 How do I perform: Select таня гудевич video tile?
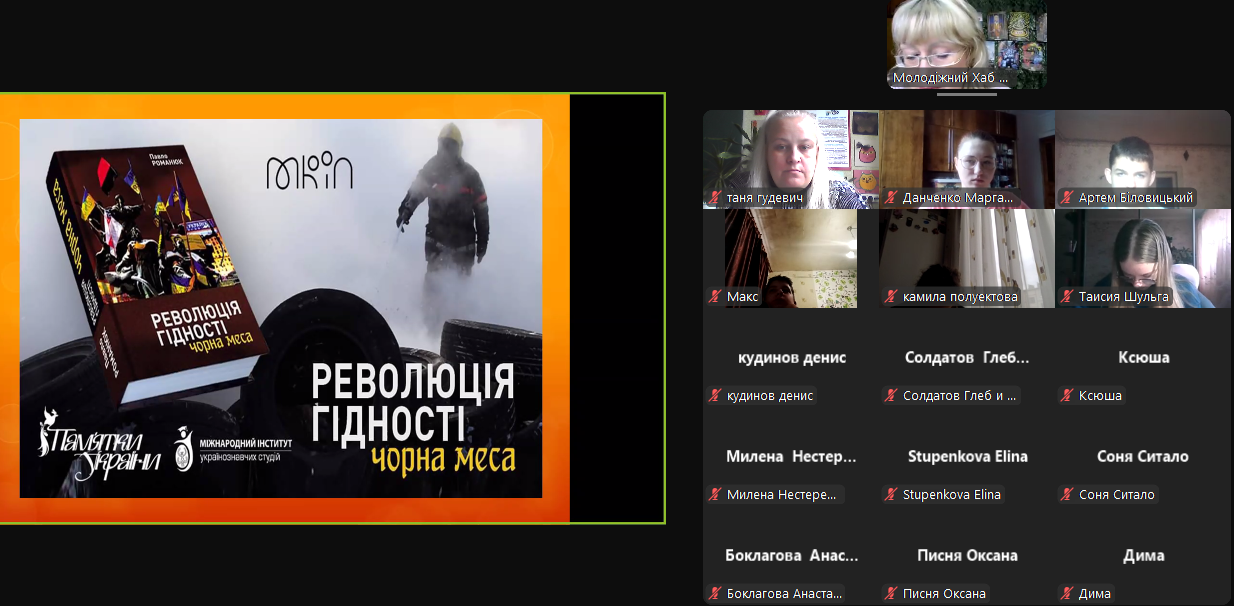(791, 159)
